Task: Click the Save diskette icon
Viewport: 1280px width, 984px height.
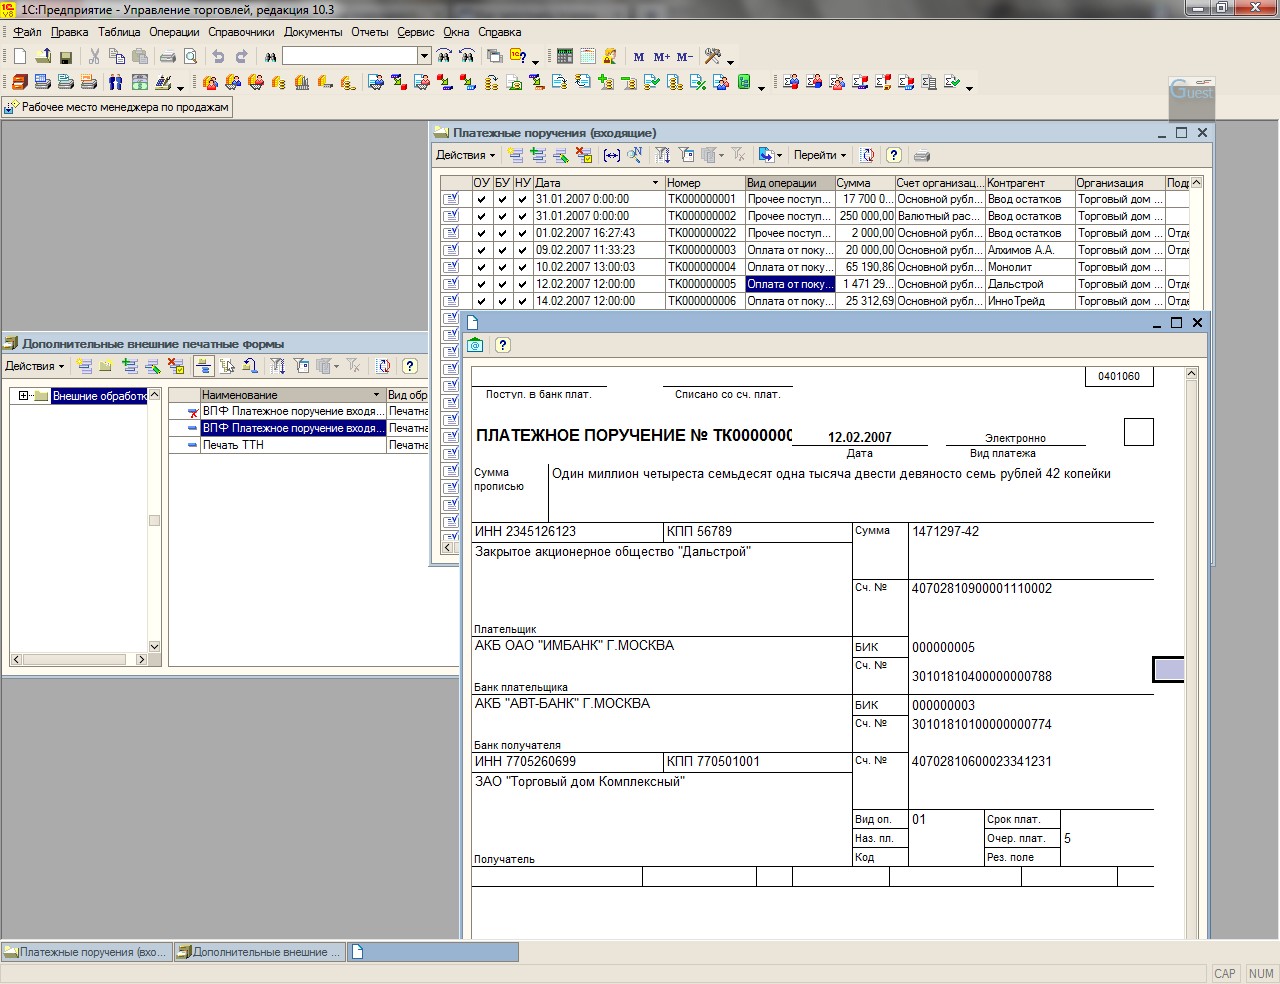Action: 66,57
